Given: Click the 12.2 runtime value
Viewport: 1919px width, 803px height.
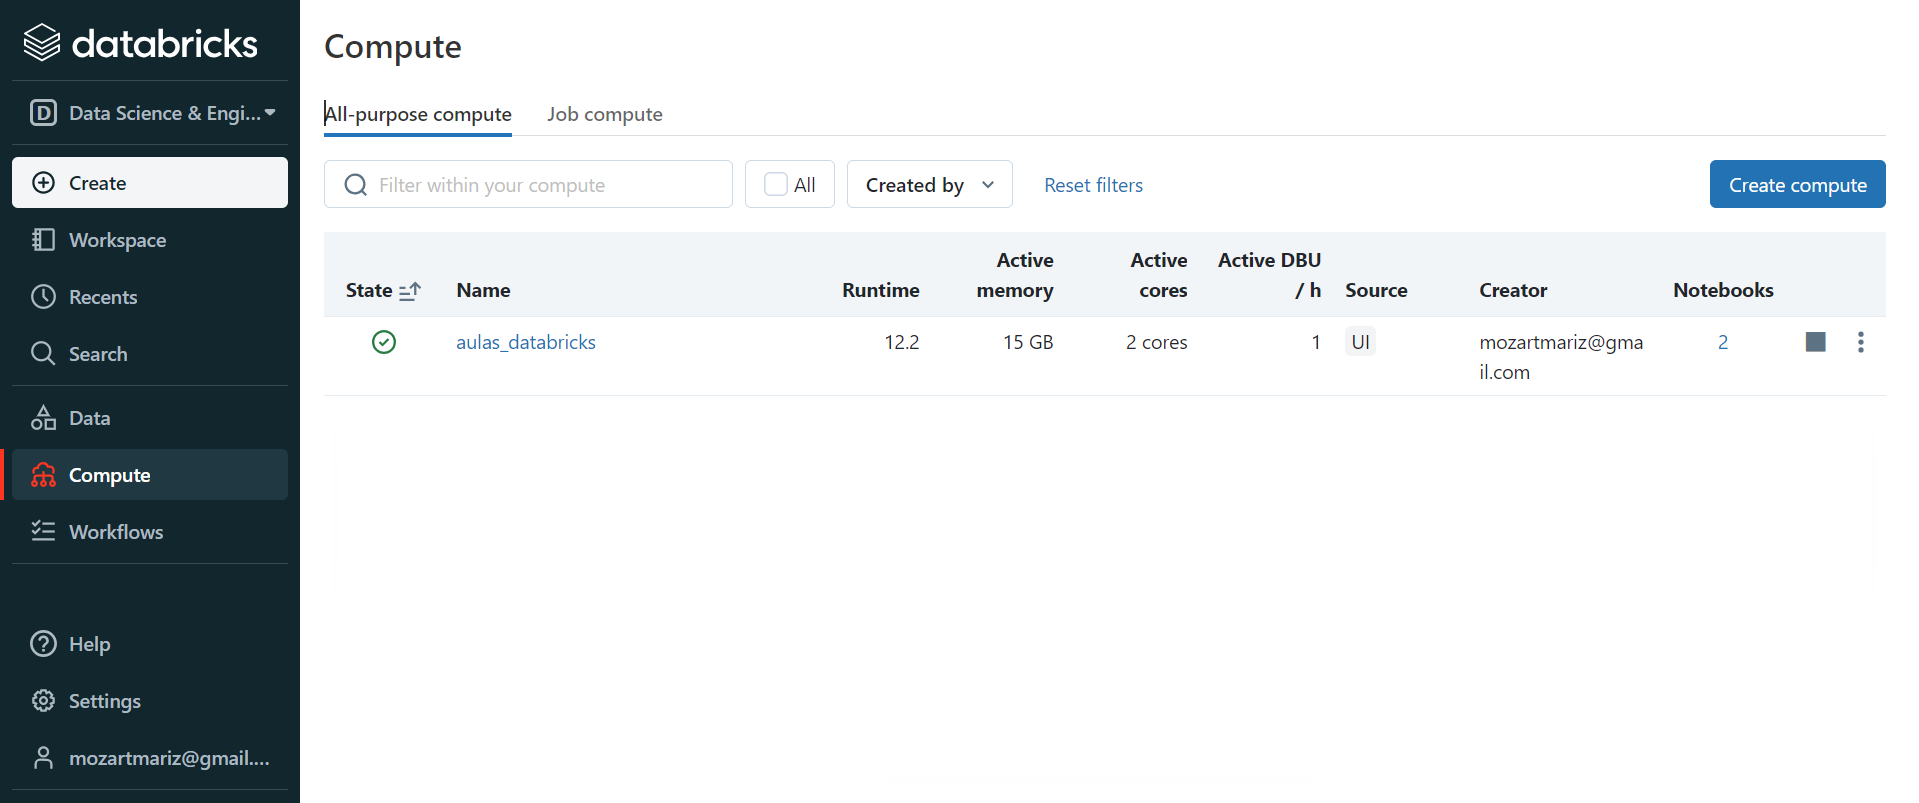Looking at the screenshot, I should click(x=901, y=342).
